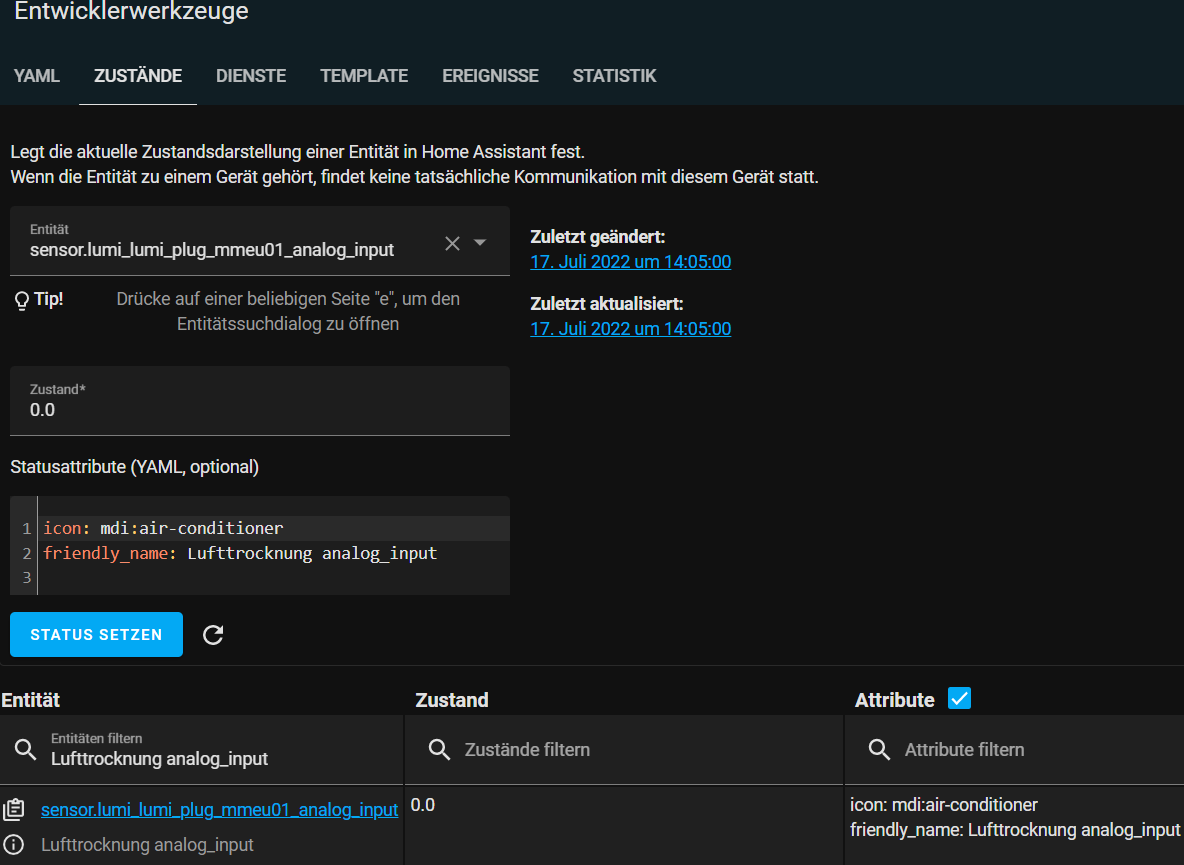The image size is (1184, 865).
Task: Click the sensor.lumi_lumi_plug_mmeu01_analog_input entity link
Action: click(x=219, y=810)
